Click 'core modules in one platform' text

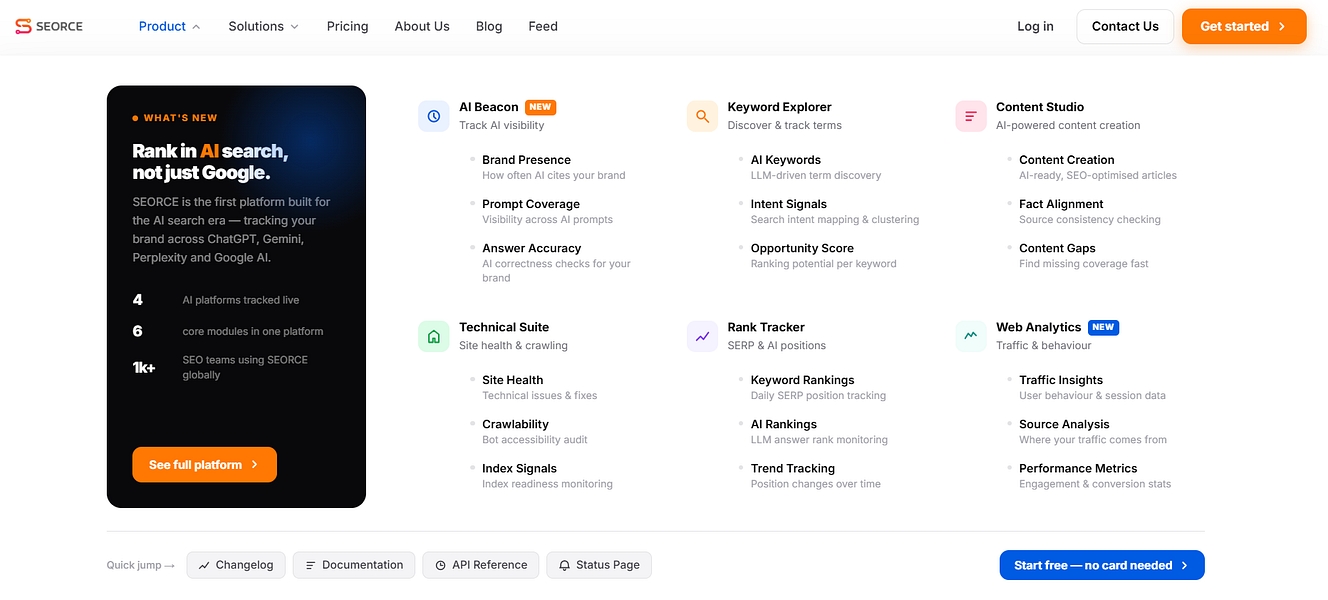(253, 331)
